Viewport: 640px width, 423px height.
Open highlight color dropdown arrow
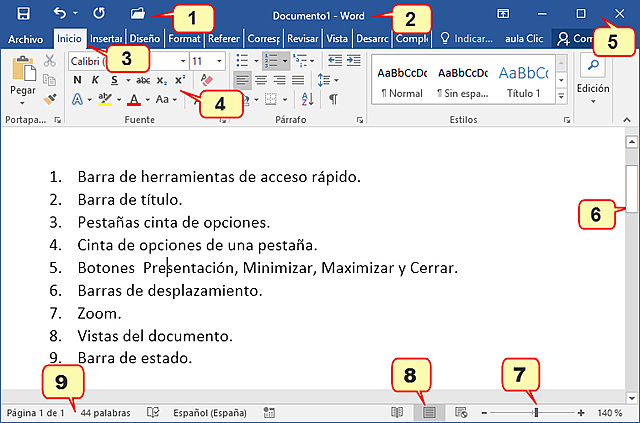click(119, 100)
